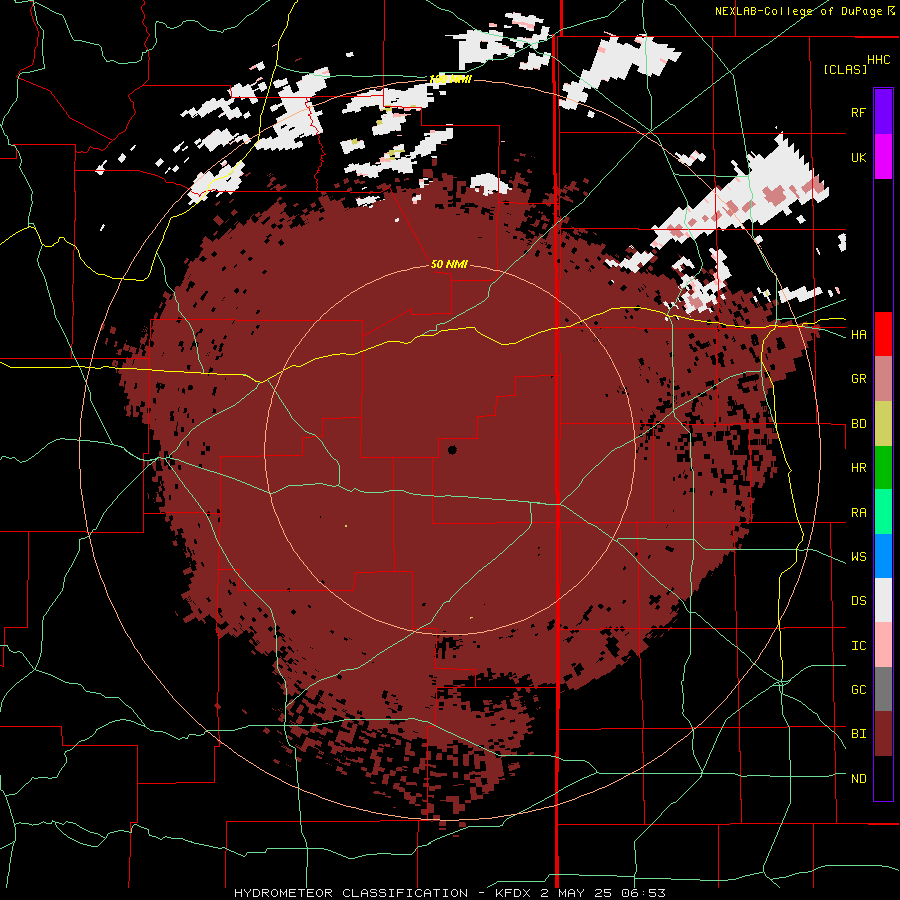Click the GC legend label
Screen dimensions: 900x900
pos(858,690)
